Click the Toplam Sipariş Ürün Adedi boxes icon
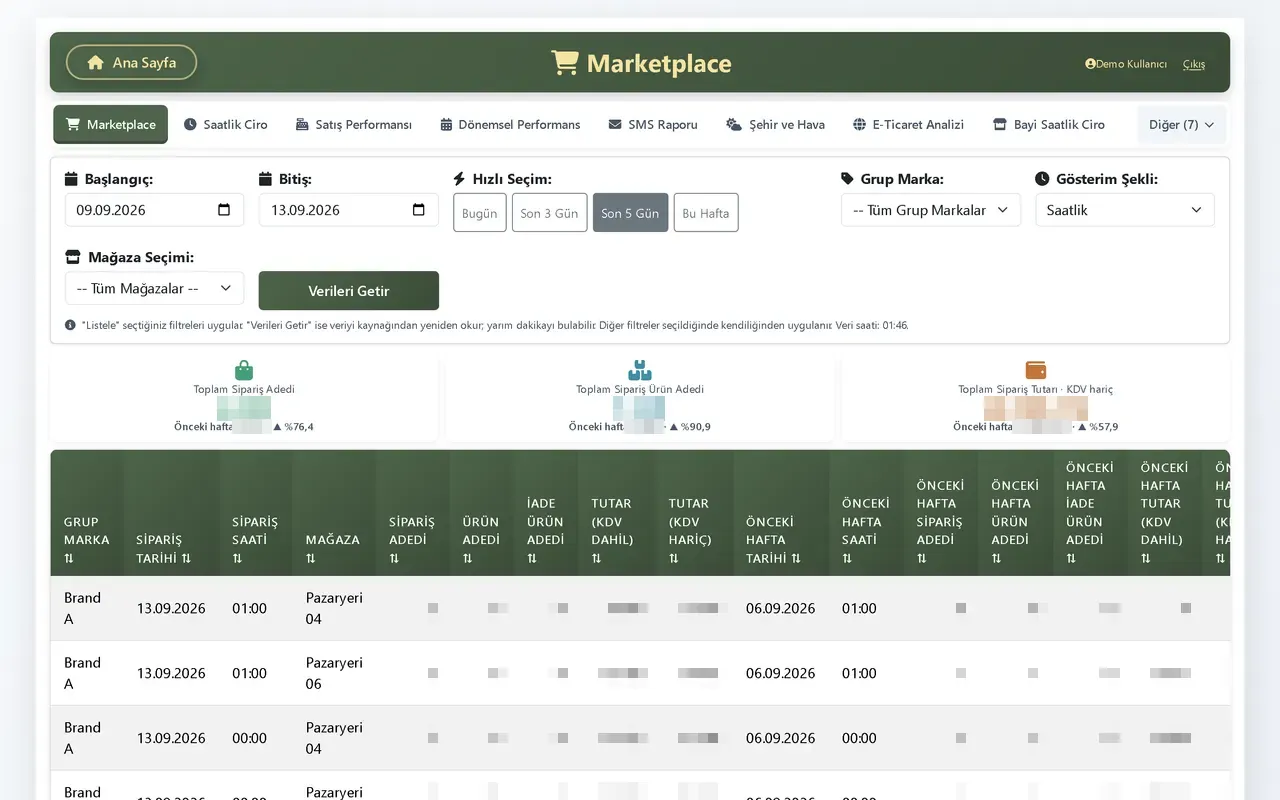Image resolution: width=1280 pixels, height=800 pixels. point(640,371)
